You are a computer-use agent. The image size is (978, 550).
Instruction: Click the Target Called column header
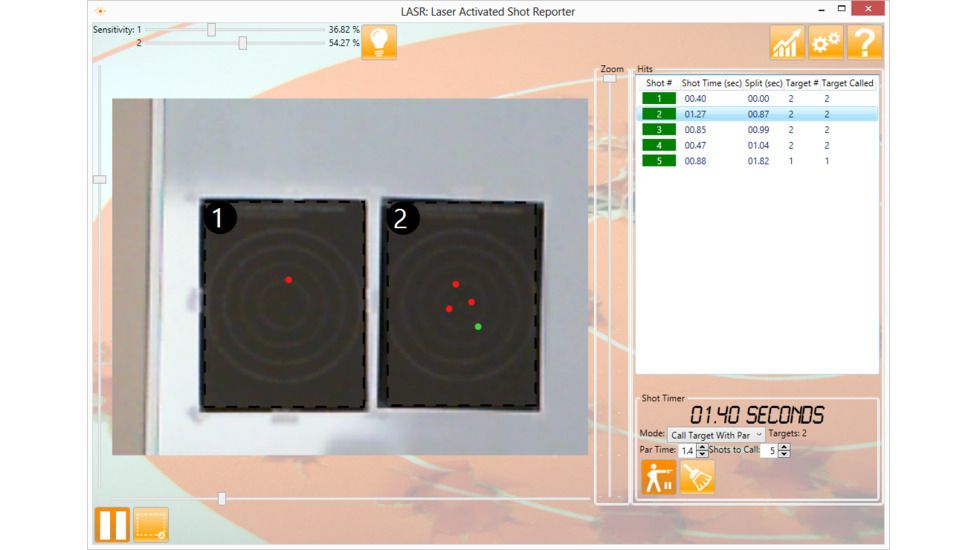847,83
